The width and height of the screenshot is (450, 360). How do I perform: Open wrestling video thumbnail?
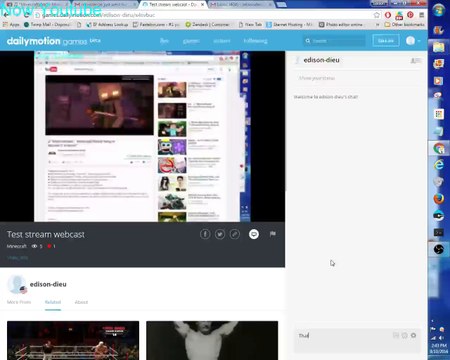click(x=73, y=340)
